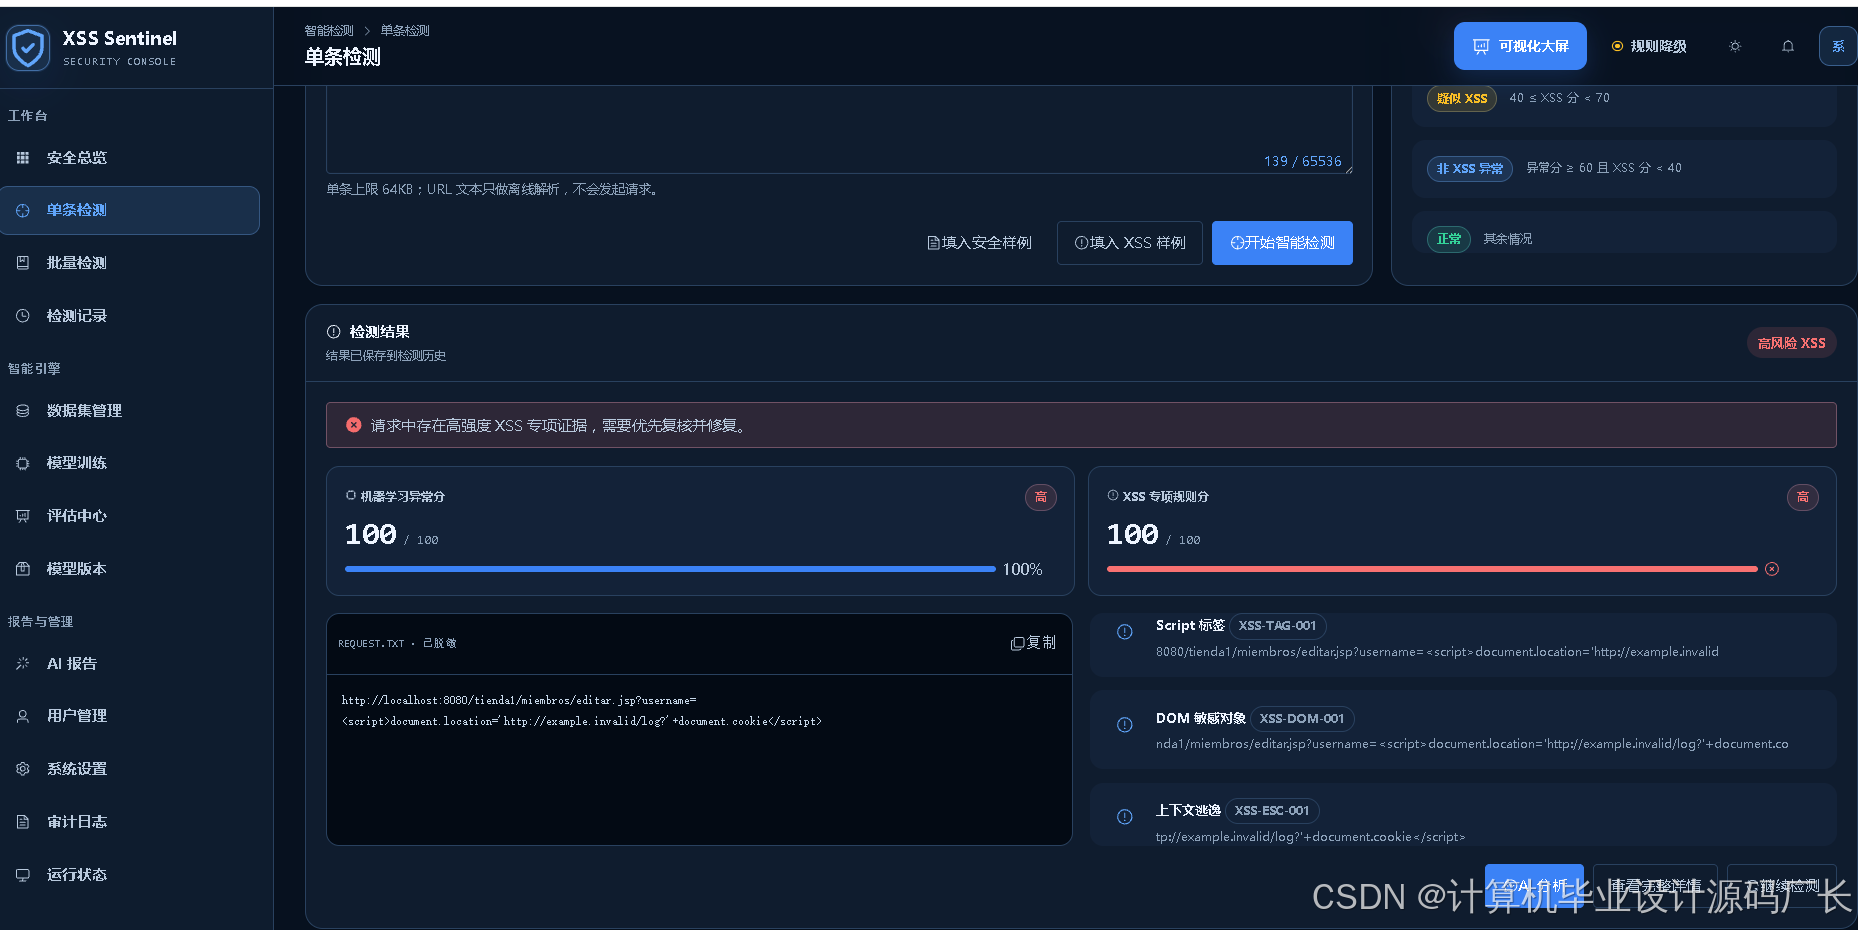
Task: Click the 疑似 XSS tag
Action: (x=1462, y=98)
